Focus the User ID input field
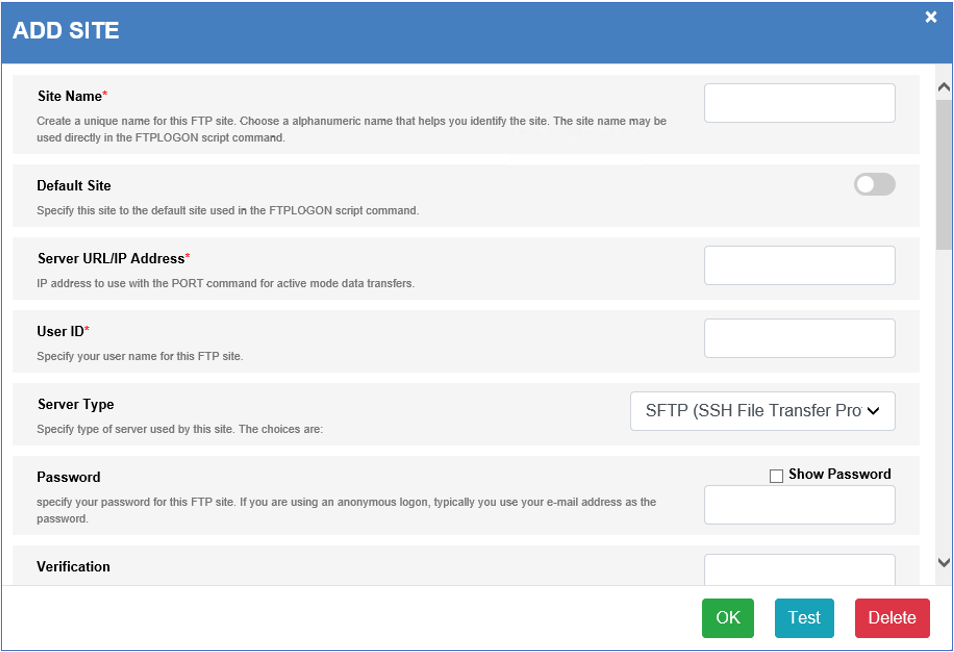The image size is (954, 652). tap(799, 338)
